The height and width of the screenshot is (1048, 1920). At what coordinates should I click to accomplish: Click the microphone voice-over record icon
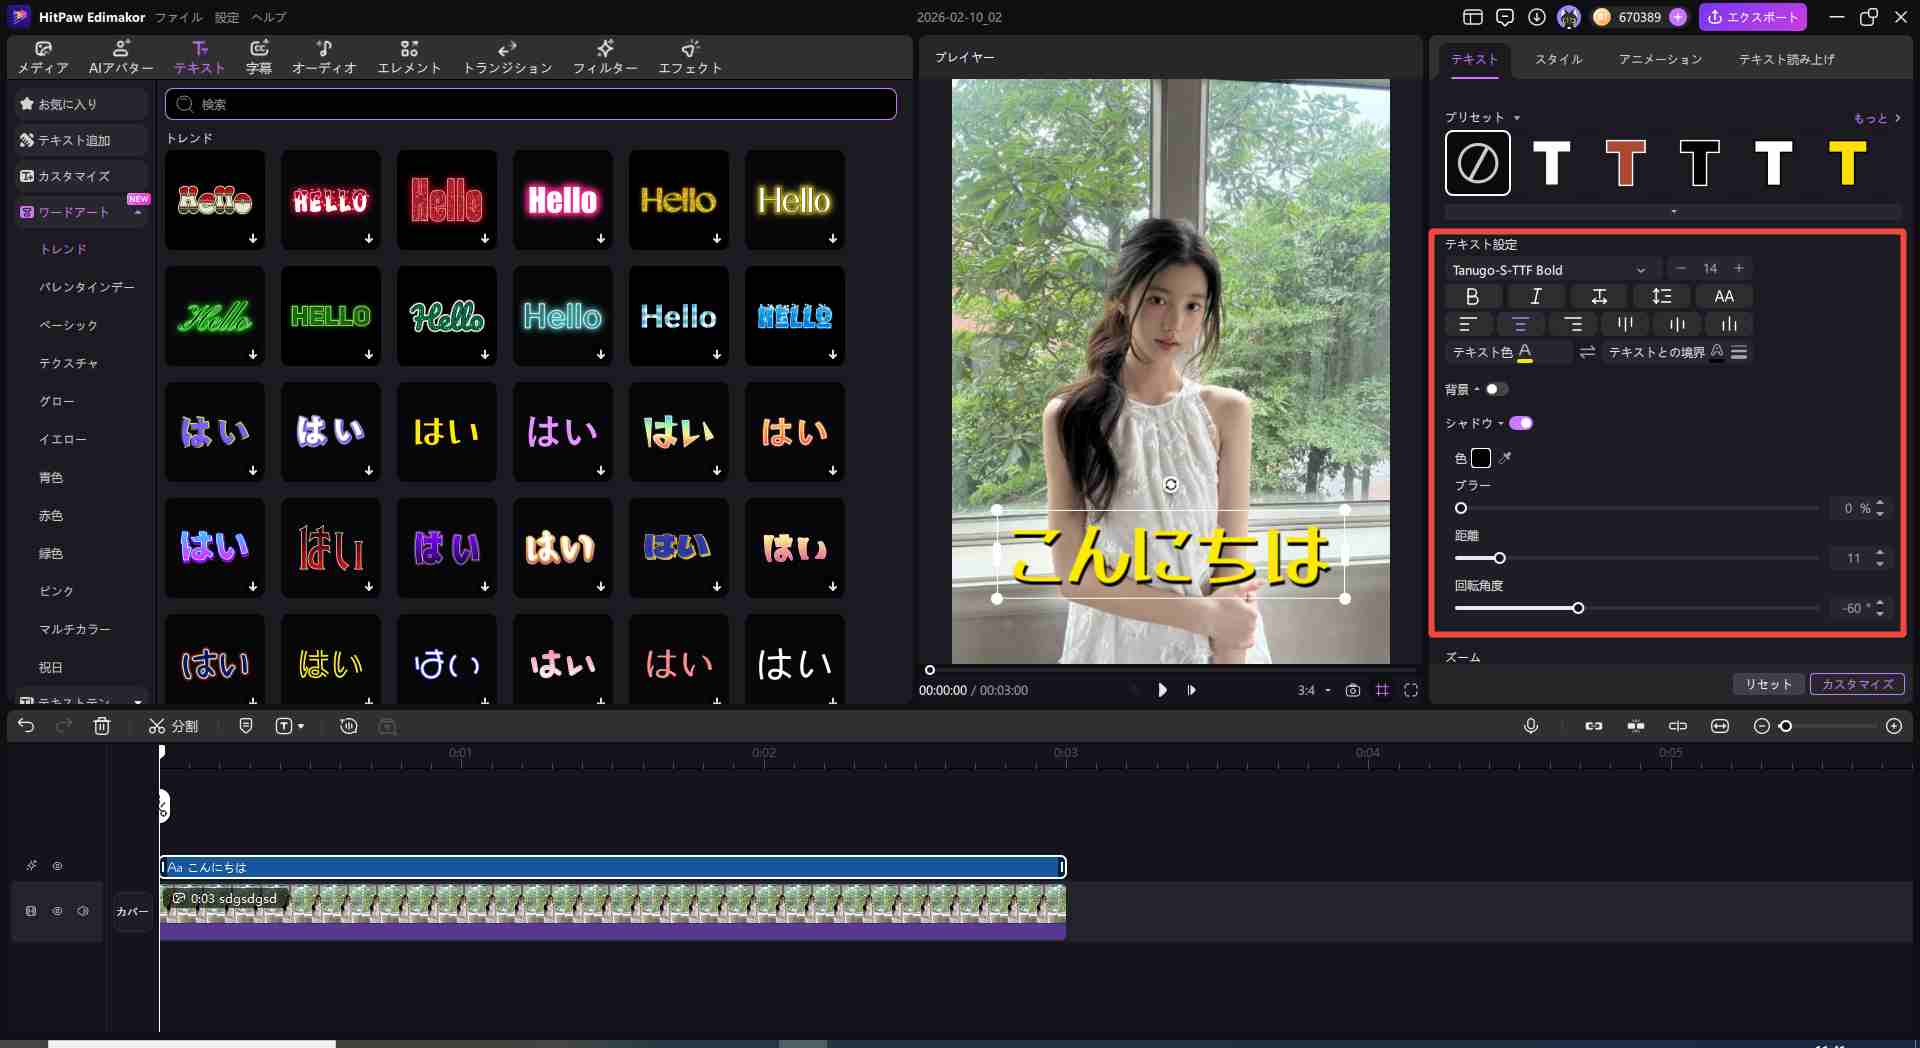click(1530, 726)
